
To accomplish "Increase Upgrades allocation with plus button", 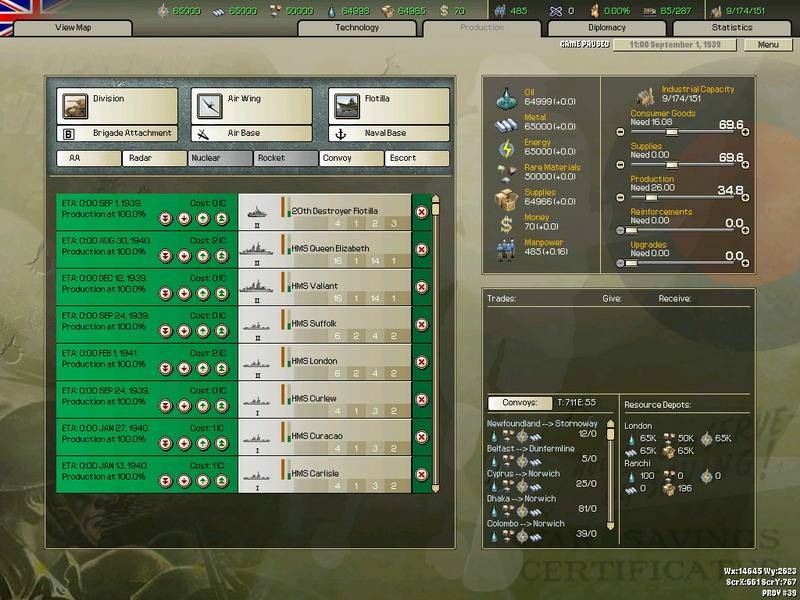I will click(x=745, y=263).
